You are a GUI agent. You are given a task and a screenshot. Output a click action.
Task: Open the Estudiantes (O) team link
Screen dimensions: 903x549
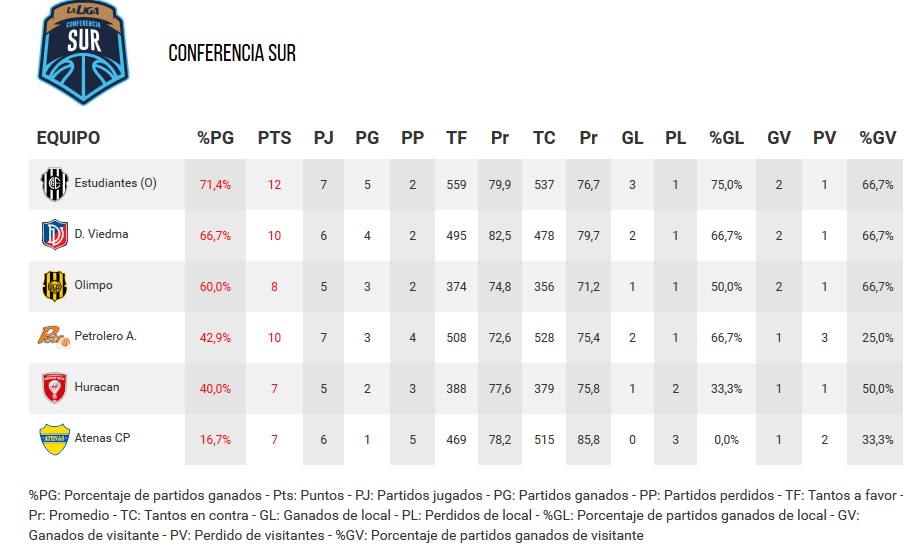(115, 184)
